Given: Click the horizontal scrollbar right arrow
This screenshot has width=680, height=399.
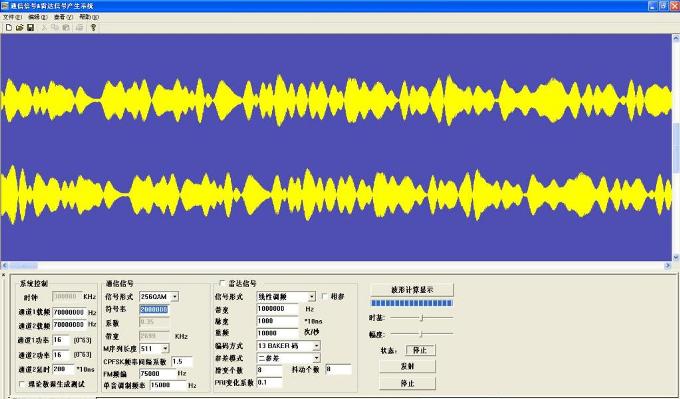Looking at the screenshot, I should [x=667, y=265].
